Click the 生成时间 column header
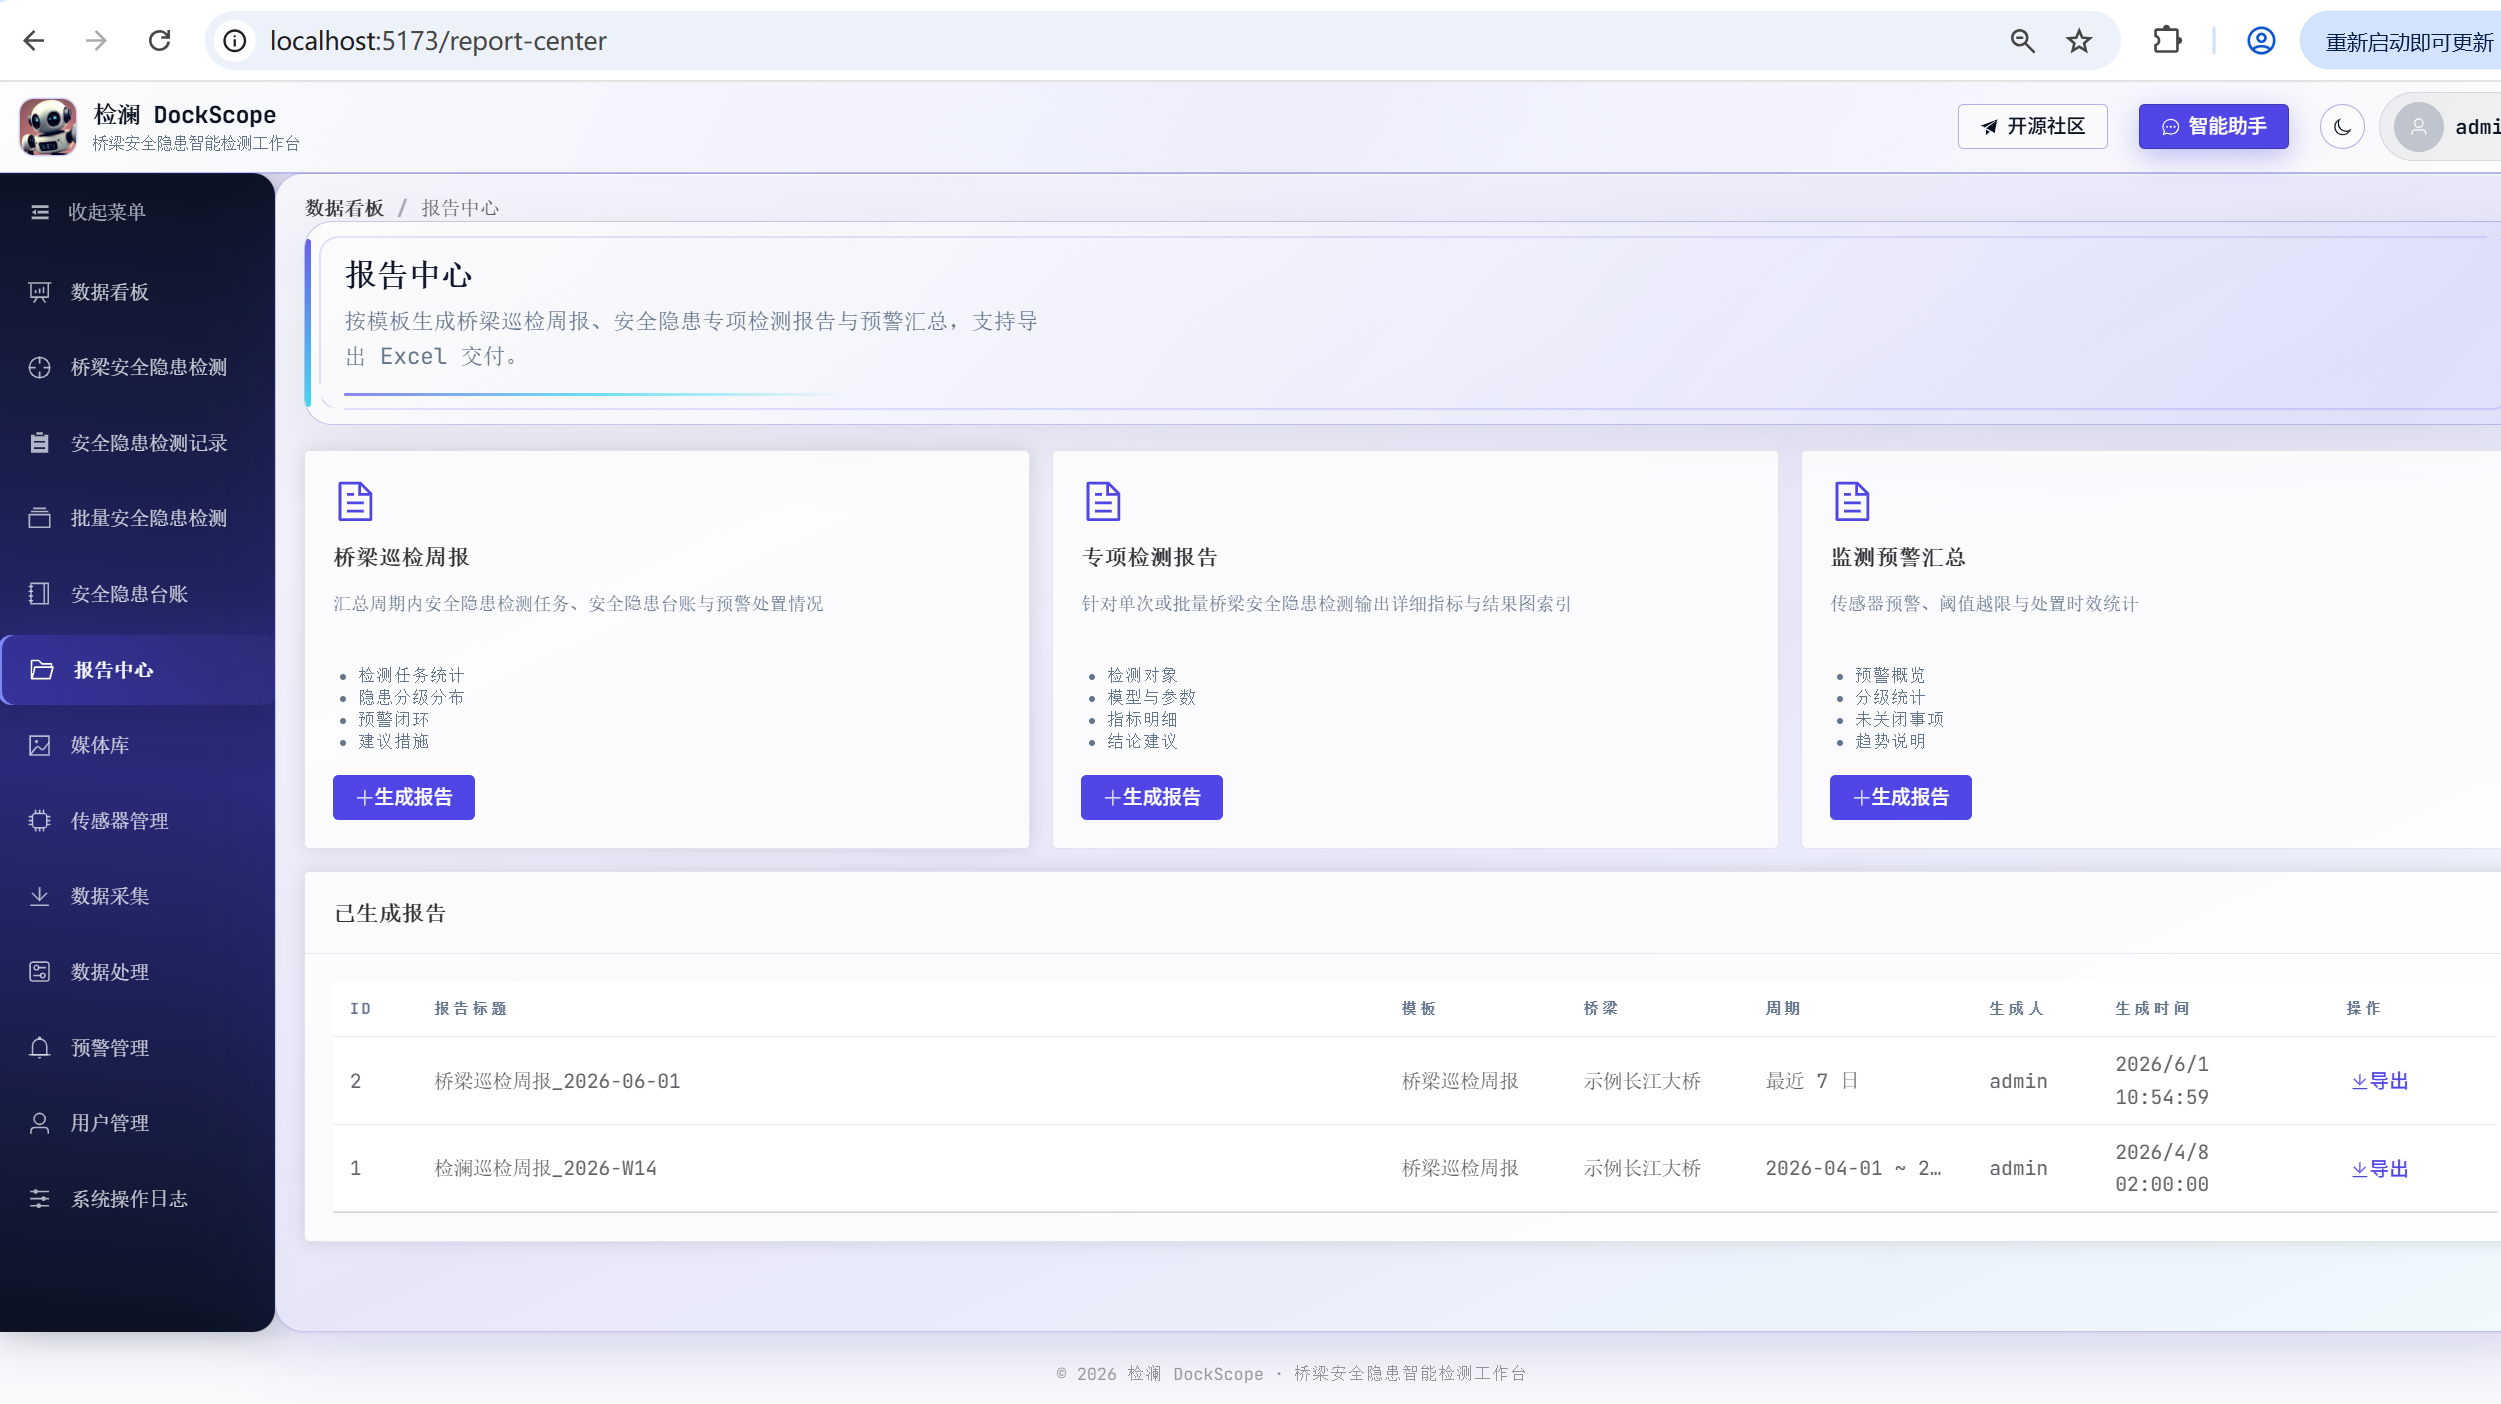This screenshot has height=1404, width=2501. coord(2152,1008)
